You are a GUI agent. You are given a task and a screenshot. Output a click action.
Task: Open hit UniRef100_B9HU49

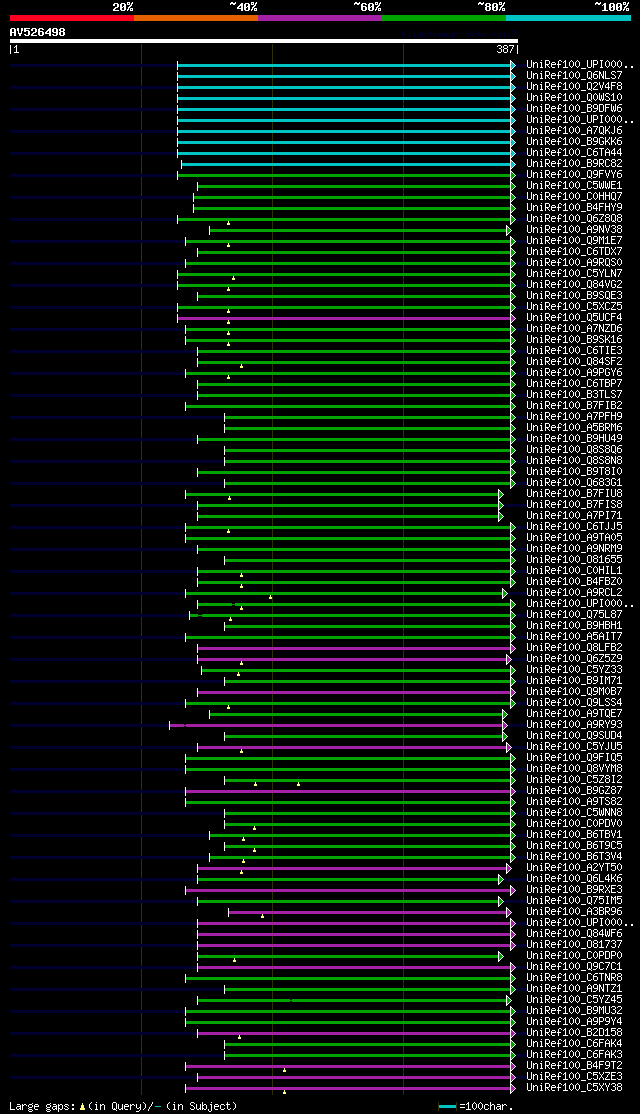(x=575, y=439)
